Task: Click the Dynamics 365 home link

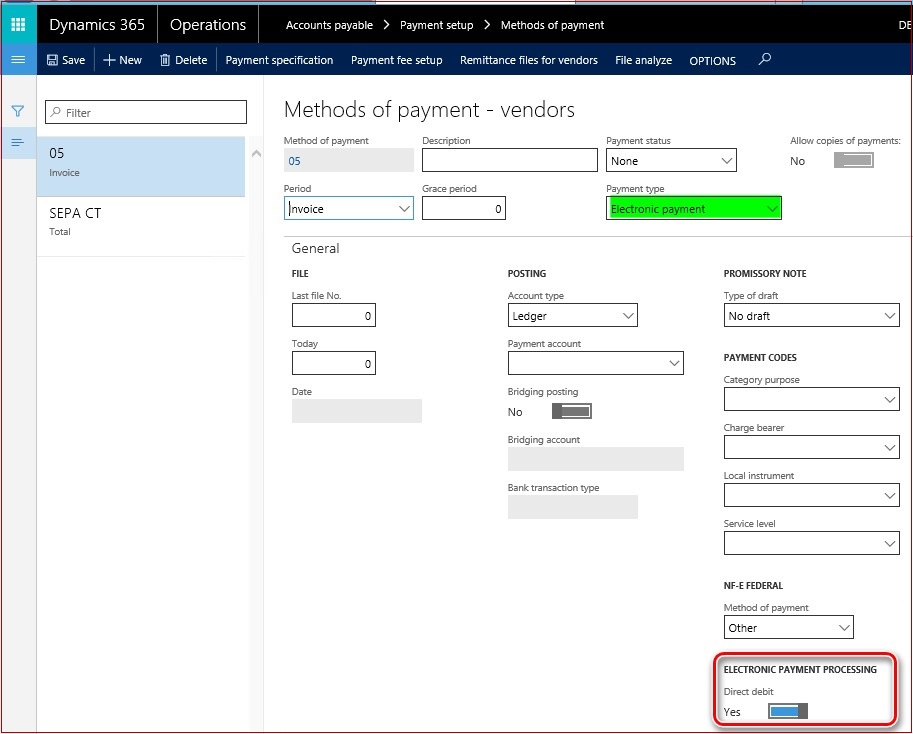Action: 97,24
